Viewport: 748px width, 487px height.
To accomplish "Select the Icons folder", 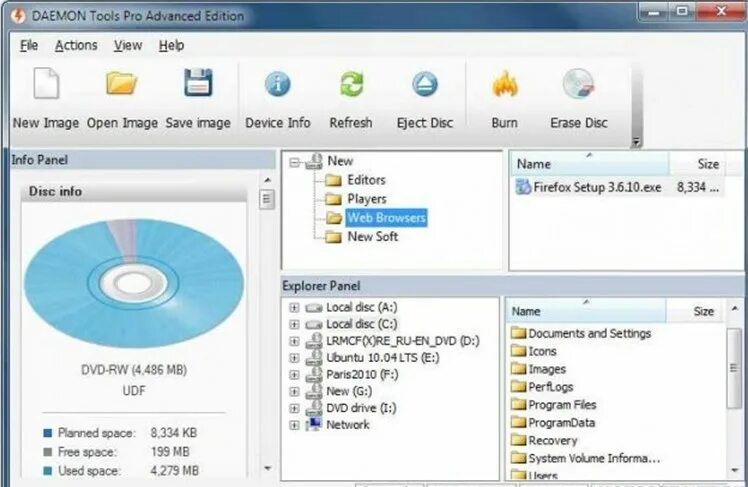I will 542,351.
